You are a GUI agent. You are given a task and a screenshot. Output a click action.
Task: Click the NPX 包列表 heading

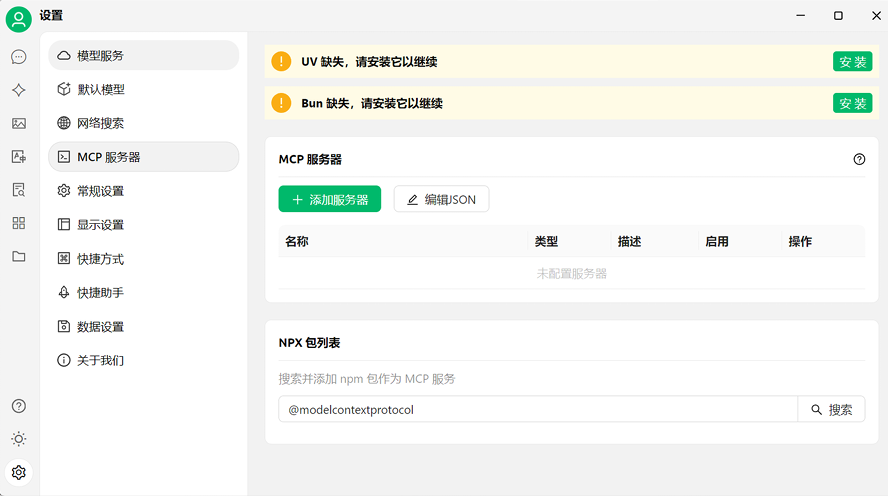point(309,343)
